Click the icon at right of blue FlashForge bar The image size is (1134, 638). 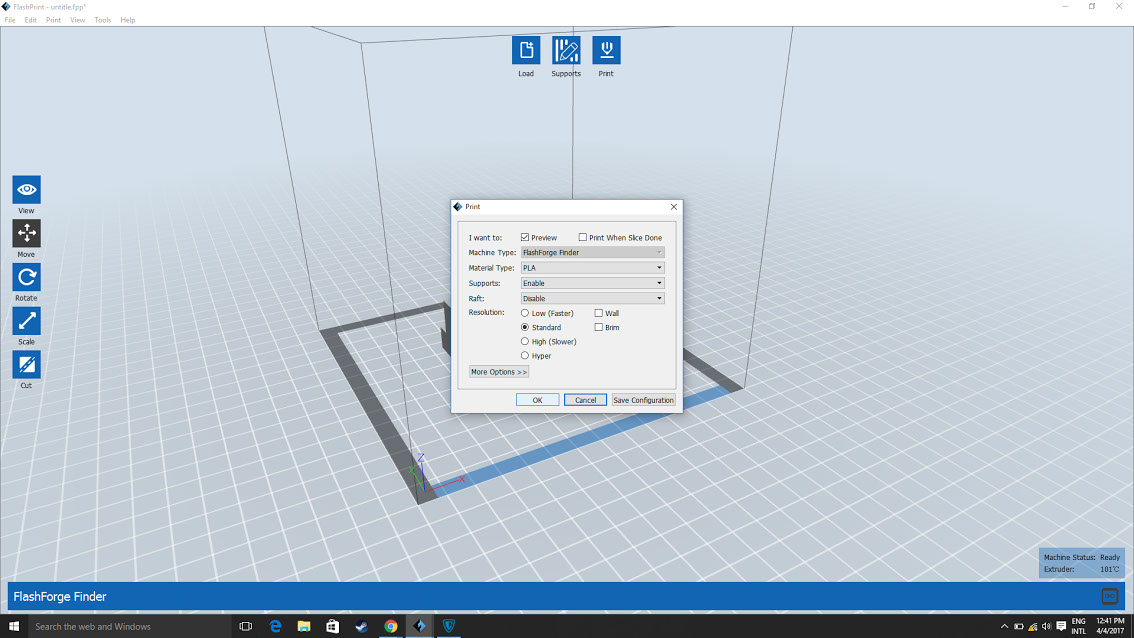pos(1109,596)
